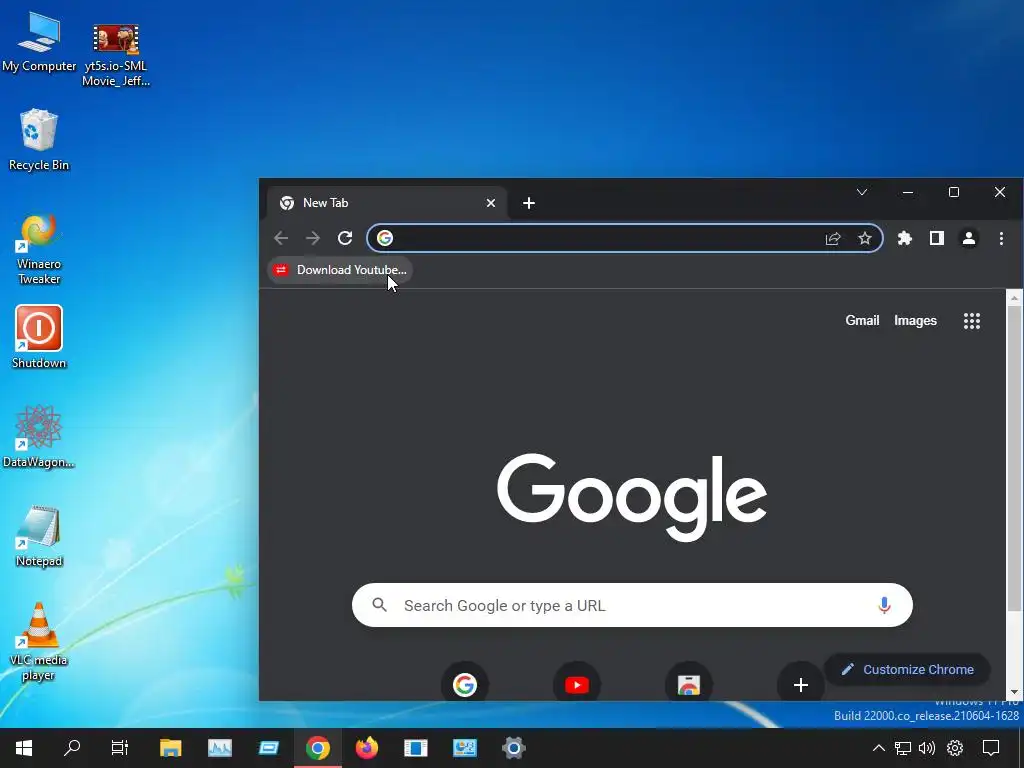Select Recycle Bin desktop icon
Screen dimensions: 1024x768
click(39, 140)
